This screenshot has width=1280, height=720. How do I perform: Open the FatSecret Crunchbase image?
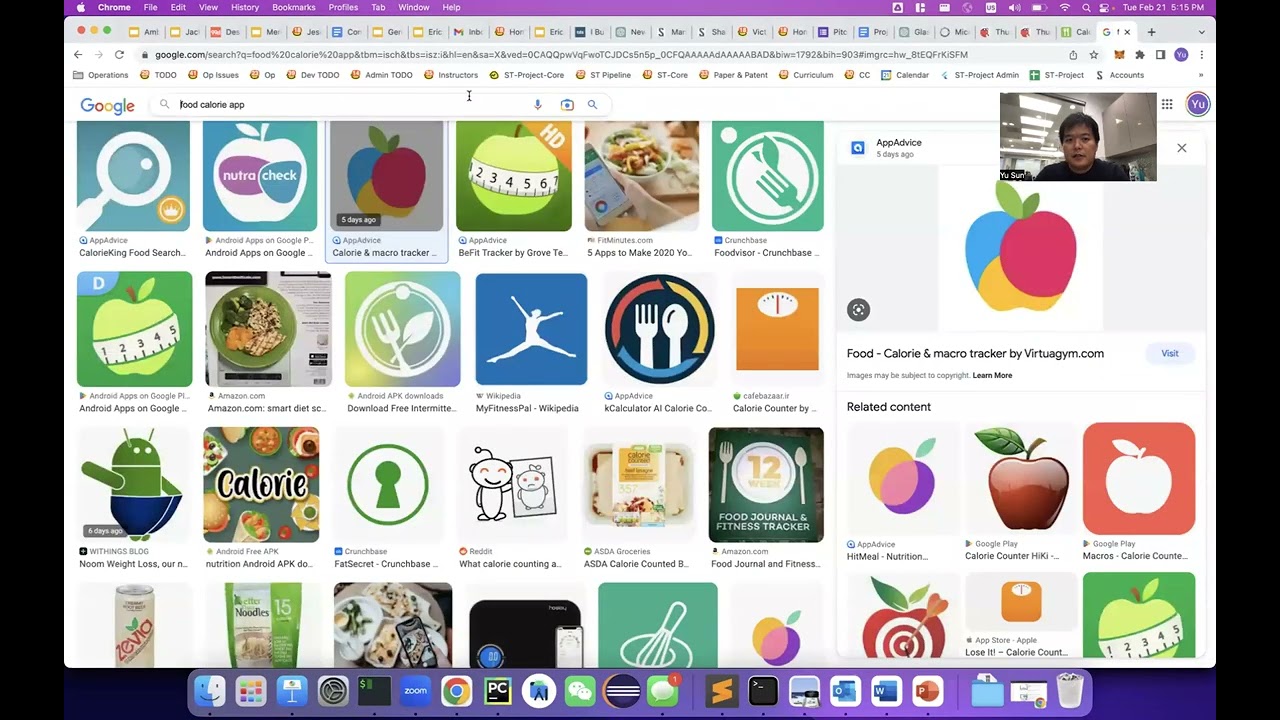(388, 485)
